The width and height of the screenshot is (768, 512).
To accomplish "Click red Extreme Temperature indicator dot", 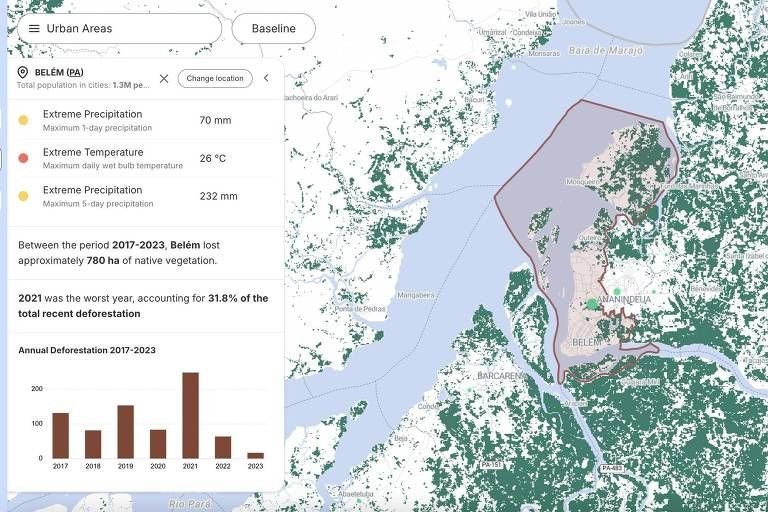I will (x=23, y=158).
